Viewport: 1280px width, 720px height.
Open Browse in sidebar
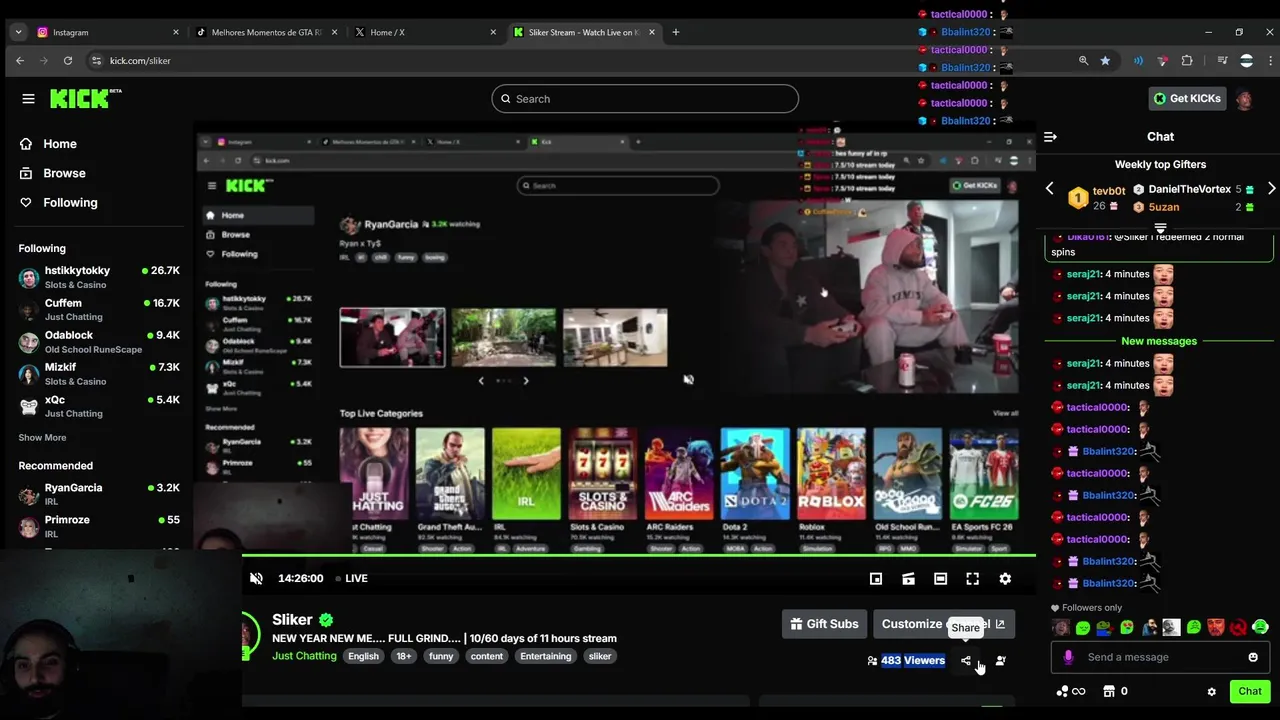point(64,173)
